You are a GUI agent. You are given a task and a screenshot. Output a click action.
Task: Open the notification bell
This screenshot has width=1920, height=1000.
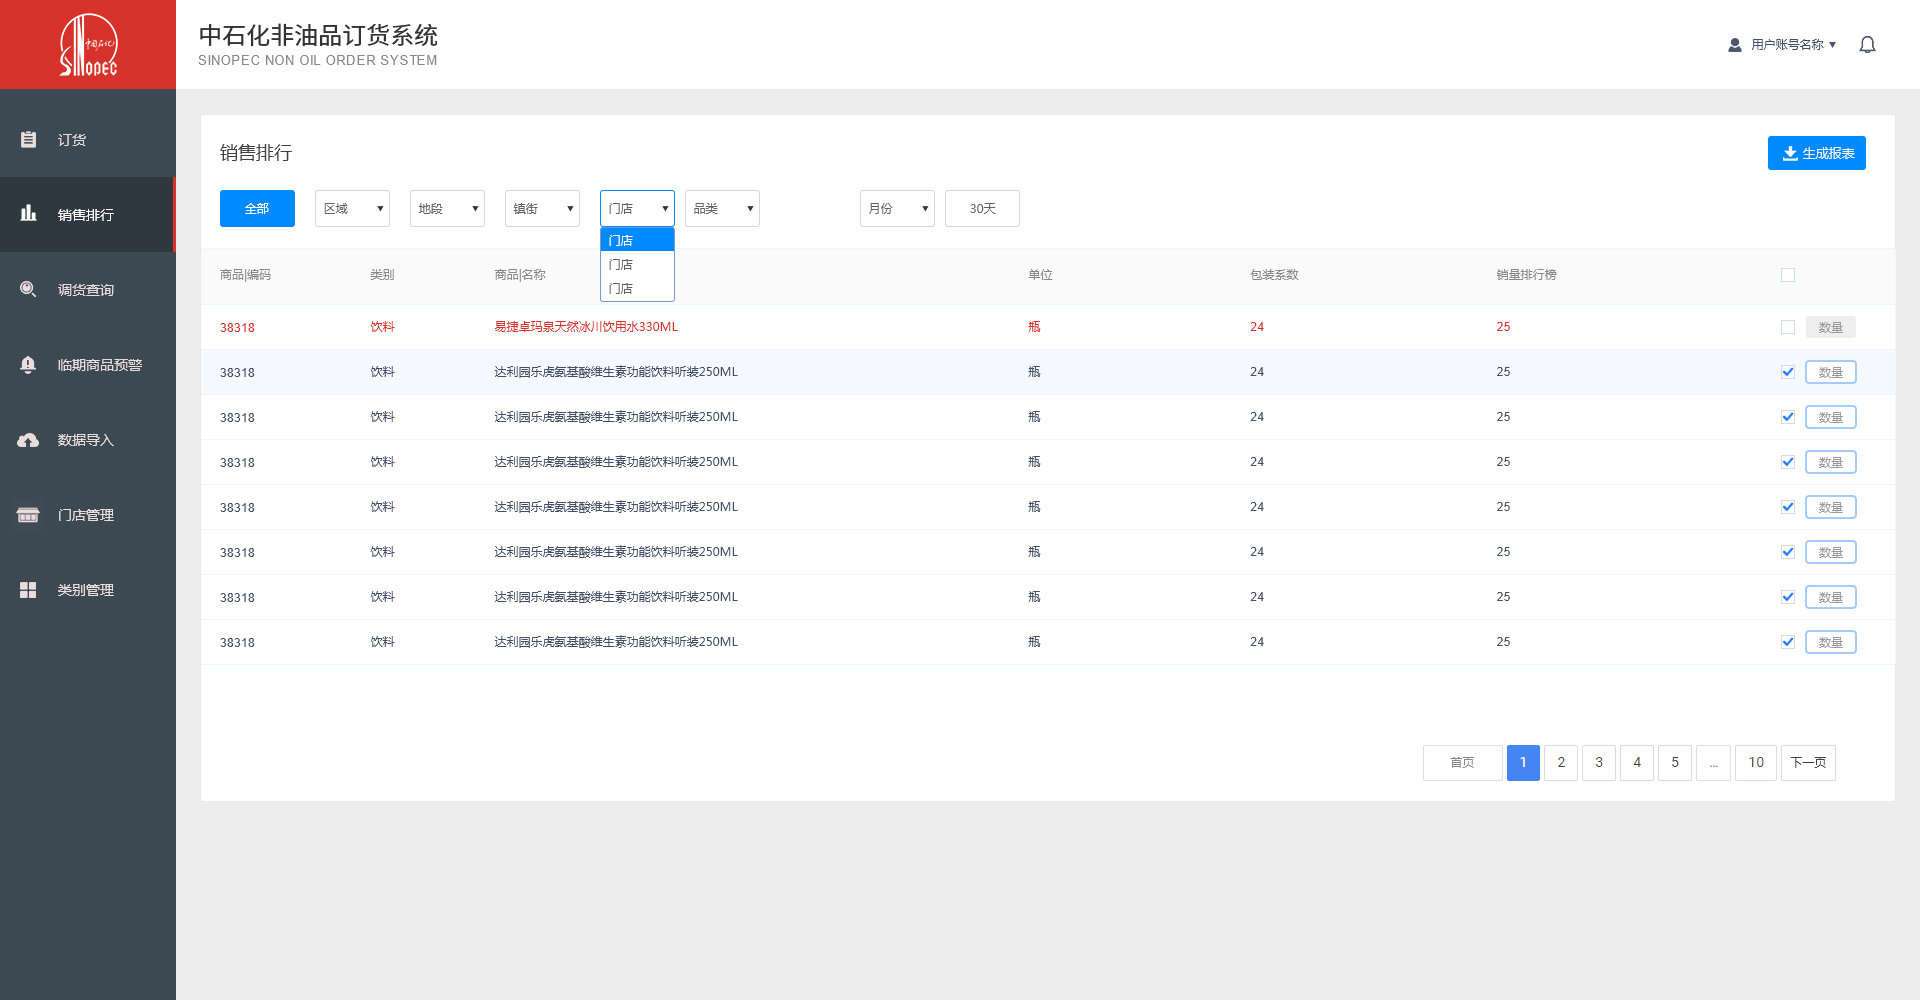[x=1867, y=45]
